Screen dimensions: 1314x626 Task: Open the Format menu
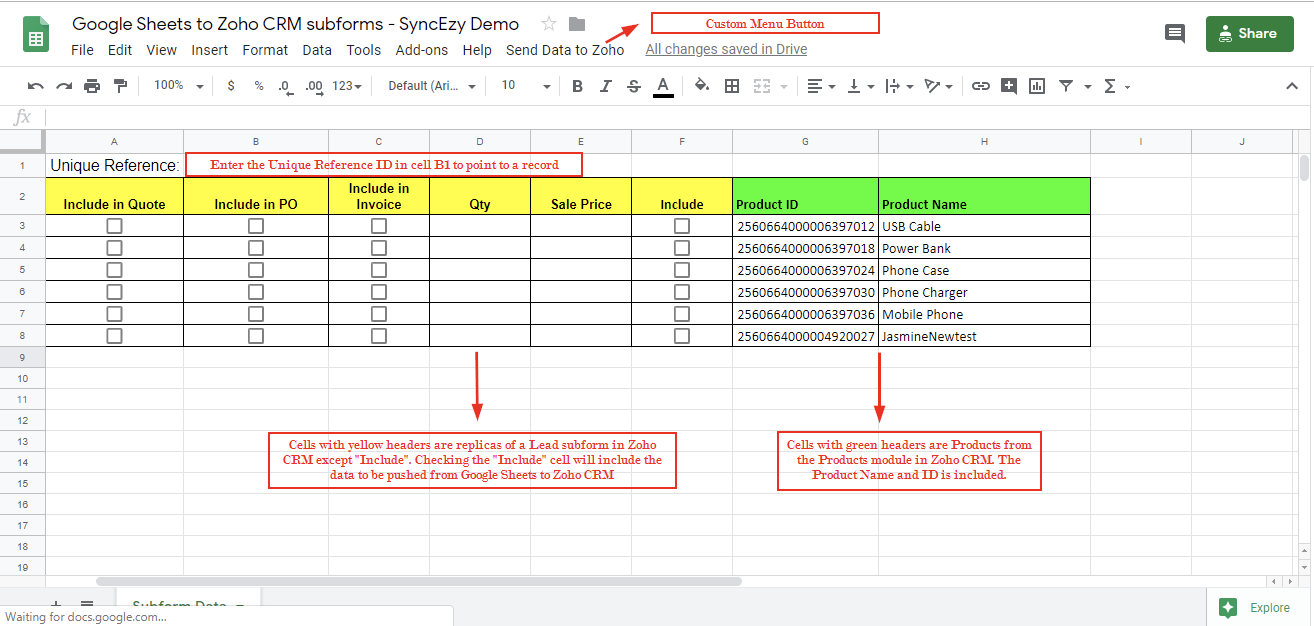[265, 50]
